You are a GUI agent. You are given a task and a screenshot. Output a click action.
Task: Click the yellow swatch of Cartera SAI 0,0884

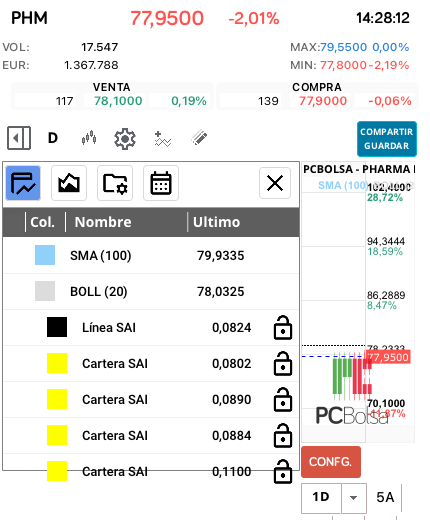click(57, 435)
